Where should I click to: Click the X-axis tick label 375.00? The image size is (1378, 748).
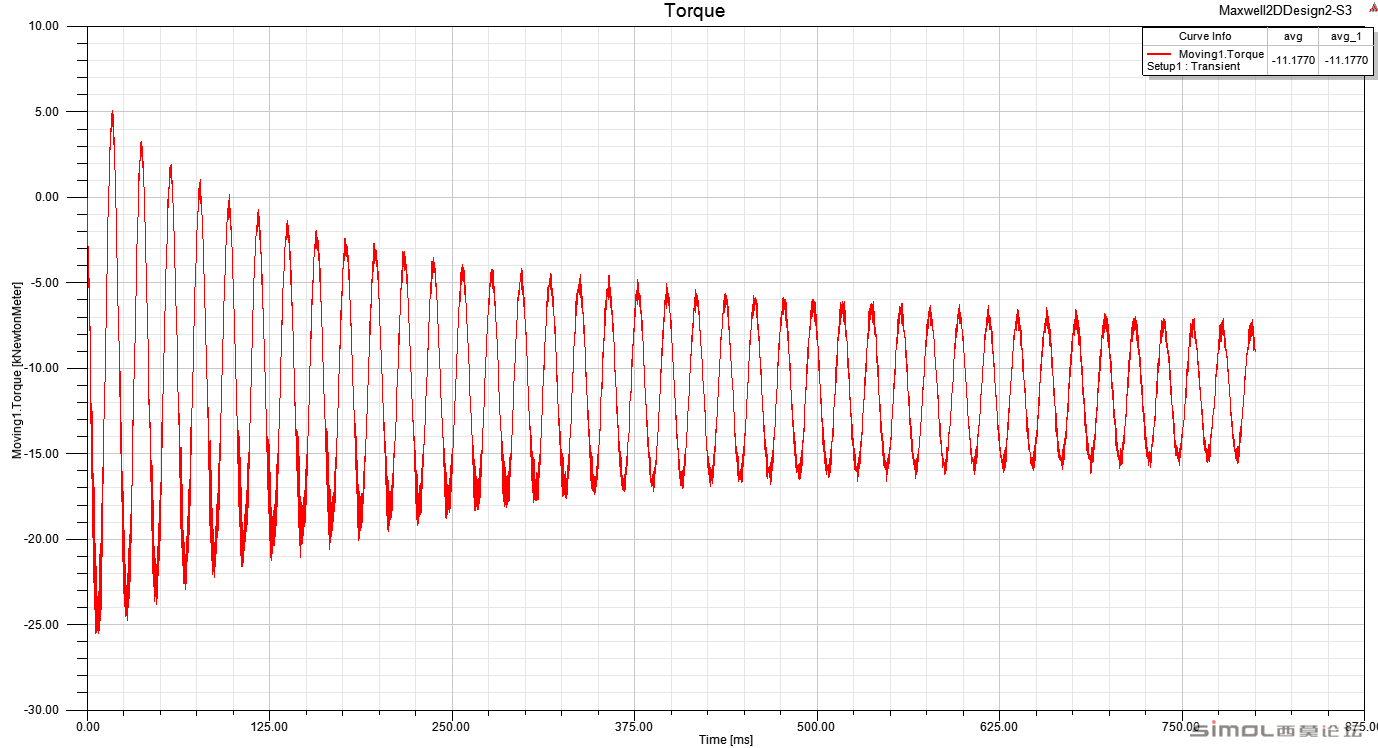click(634, 726)
